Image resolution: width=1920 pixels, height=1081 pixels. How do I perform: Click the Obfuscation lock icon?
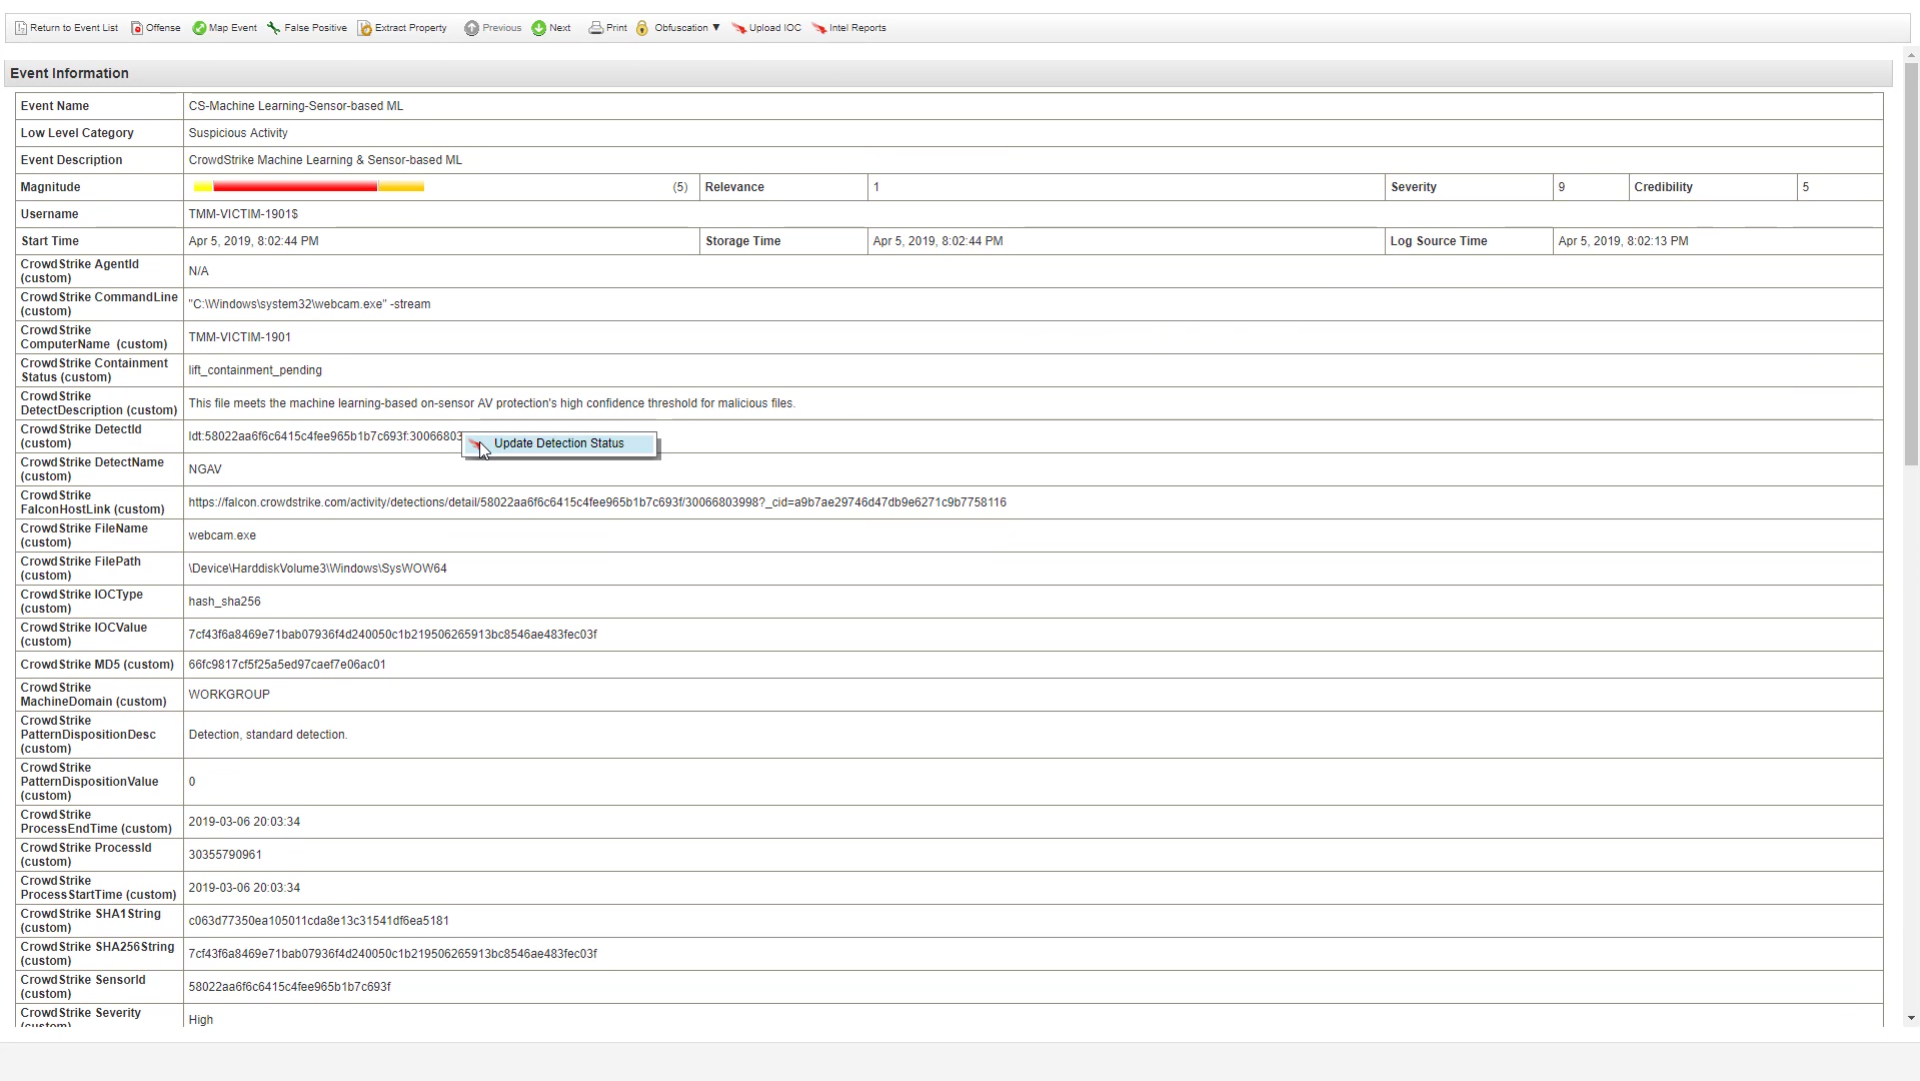(x=642, y=28)
